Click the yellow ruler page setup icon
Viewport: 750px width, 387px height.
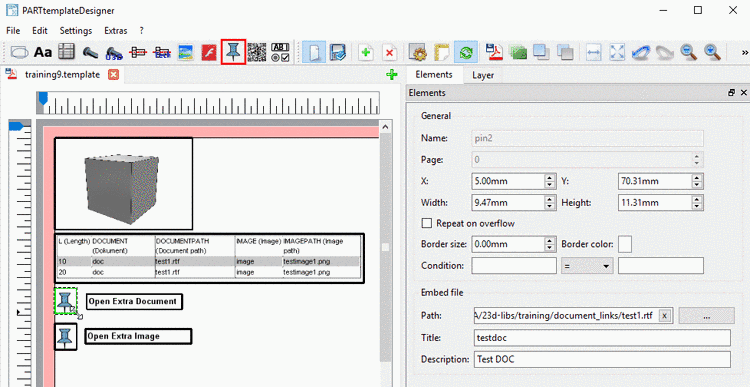(441, 52)
